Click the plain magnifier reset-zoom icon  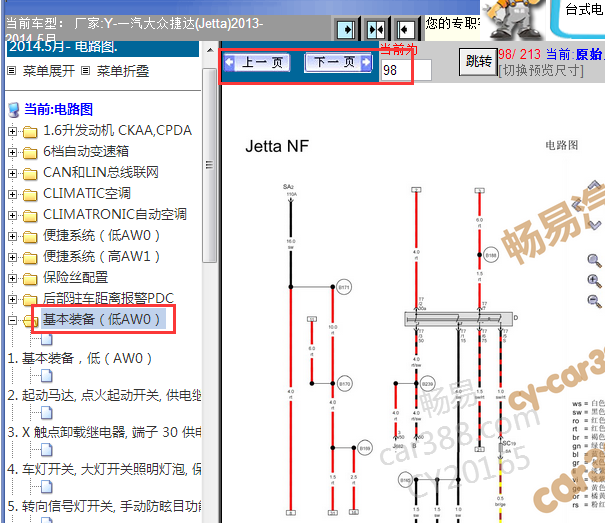(594, 261)
